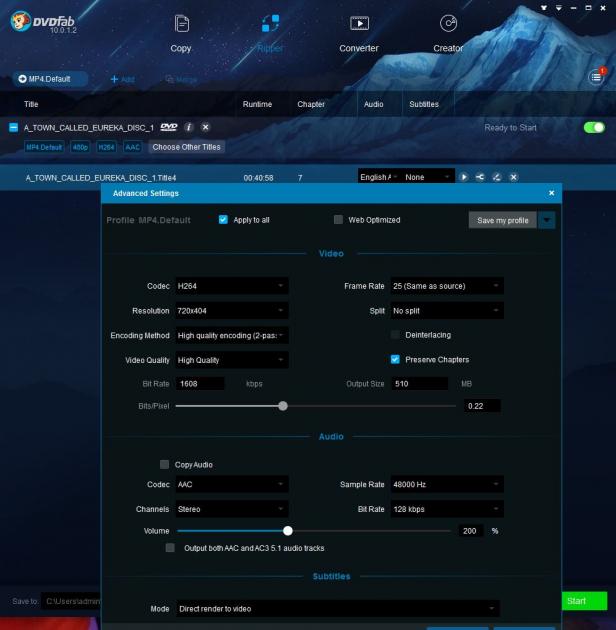Click the 480p tag
The height and width of the screenshot is (630, 616).
80,147
